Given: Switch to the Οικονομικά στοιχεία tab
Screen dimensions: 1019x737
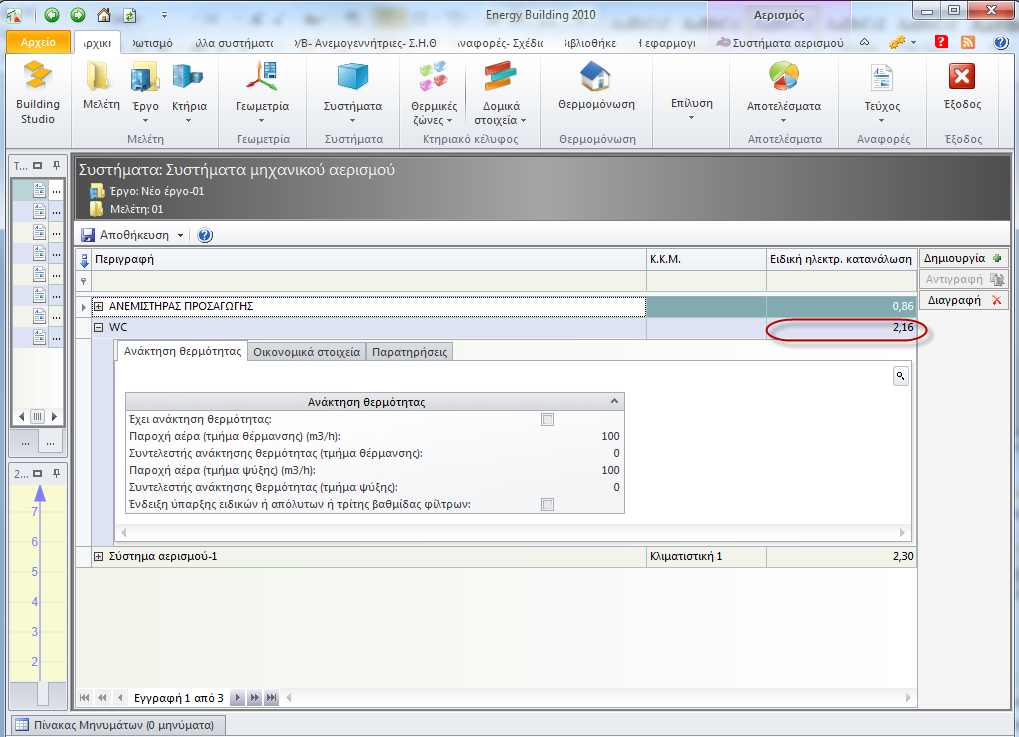Looking at the screenshot, I should click(306, 351).
